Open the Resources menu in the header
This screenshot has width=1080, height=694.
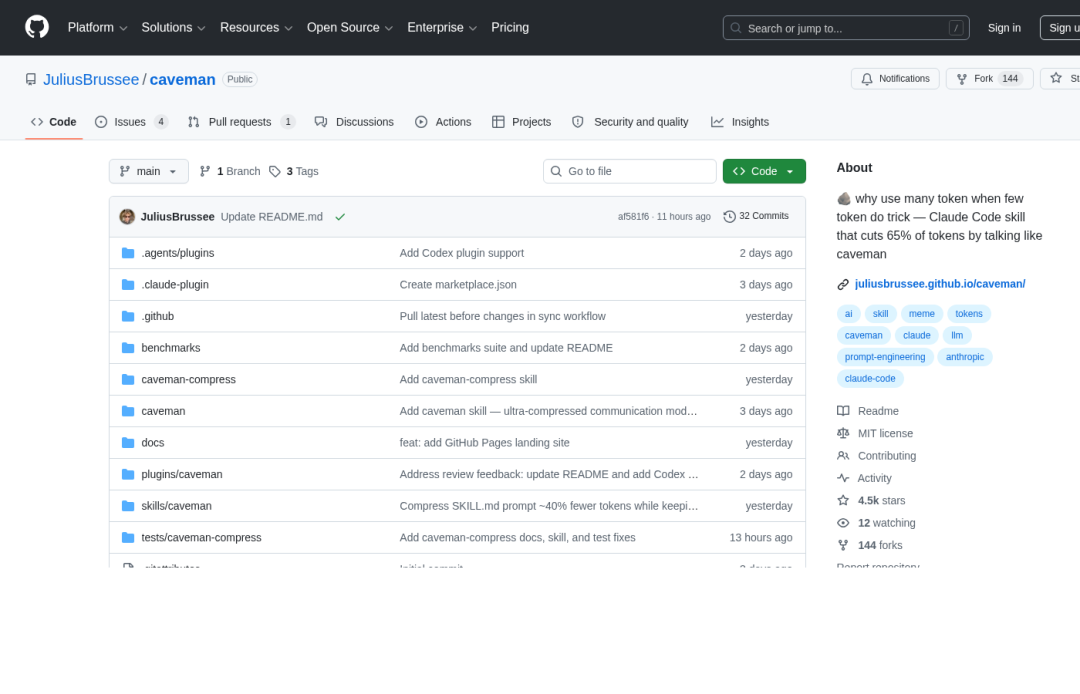[x=249, y=27]
